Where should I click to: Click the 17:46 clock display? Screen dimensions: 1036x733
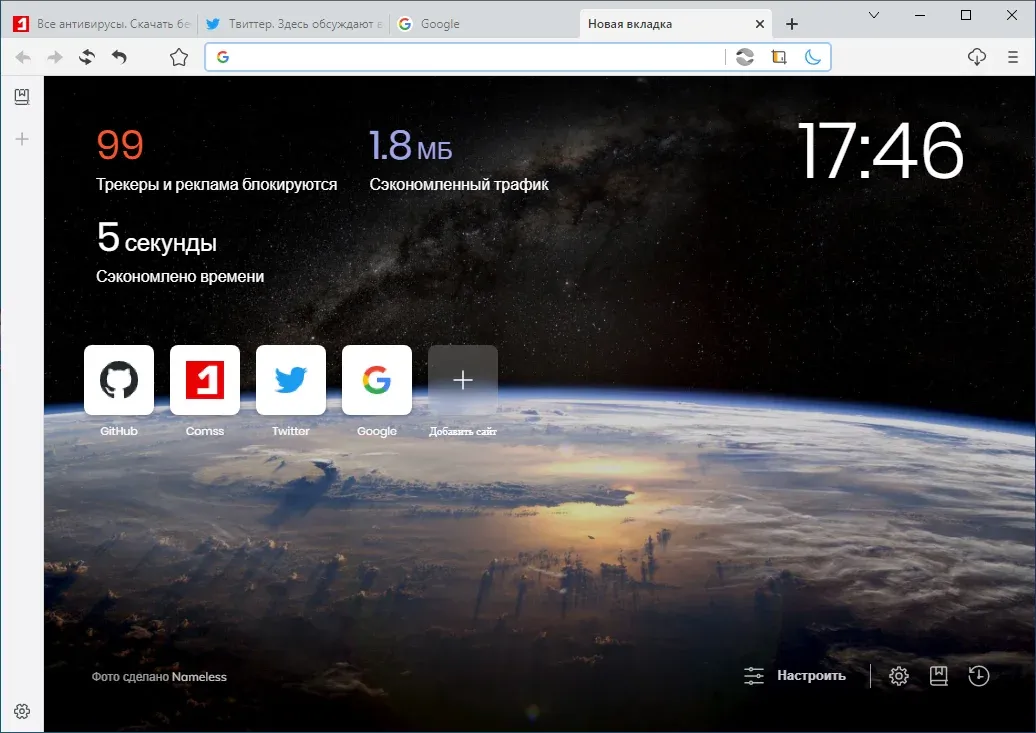[x=880, y=151]
